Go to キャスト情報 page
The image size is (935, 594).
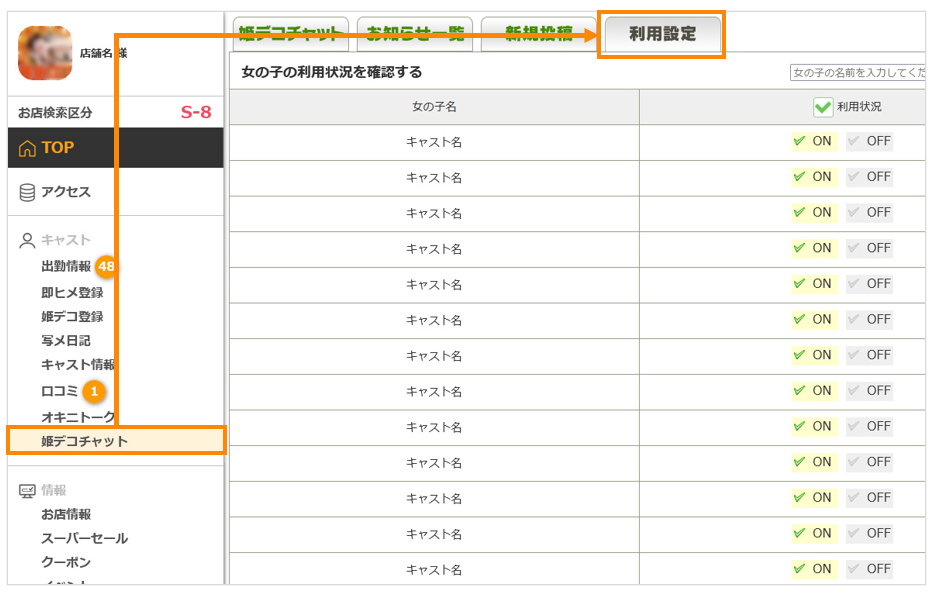coord(78,365)
